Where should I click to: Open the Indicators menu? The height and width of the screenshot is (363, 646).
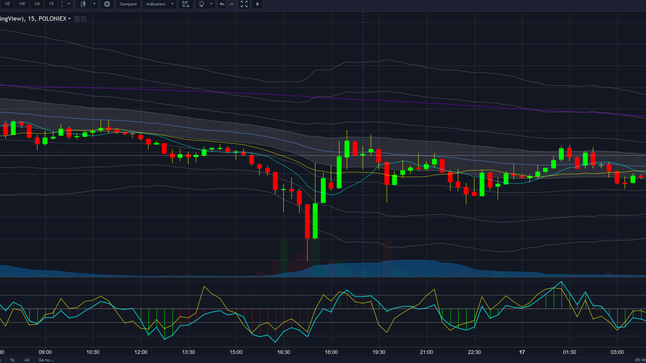(156, 4)
